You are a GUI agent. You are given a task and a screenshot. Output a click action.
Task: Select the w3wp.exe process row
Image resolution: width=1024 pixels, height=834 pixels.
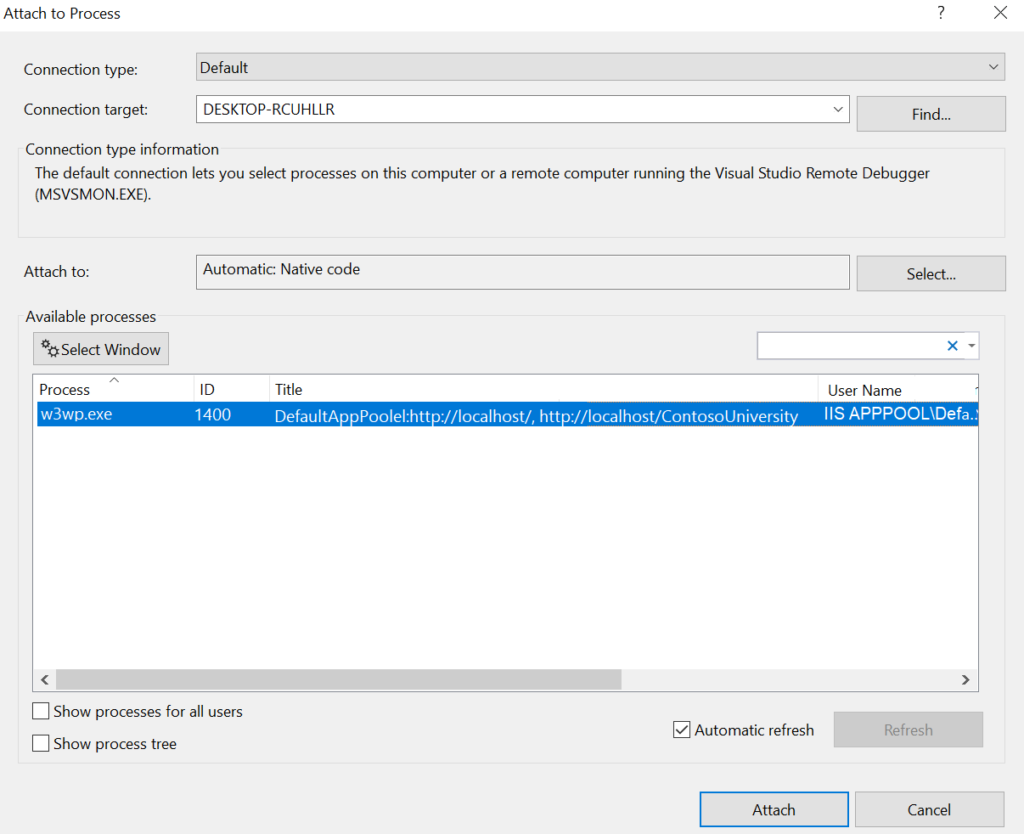pyautogui.click(x=400, y=415)
